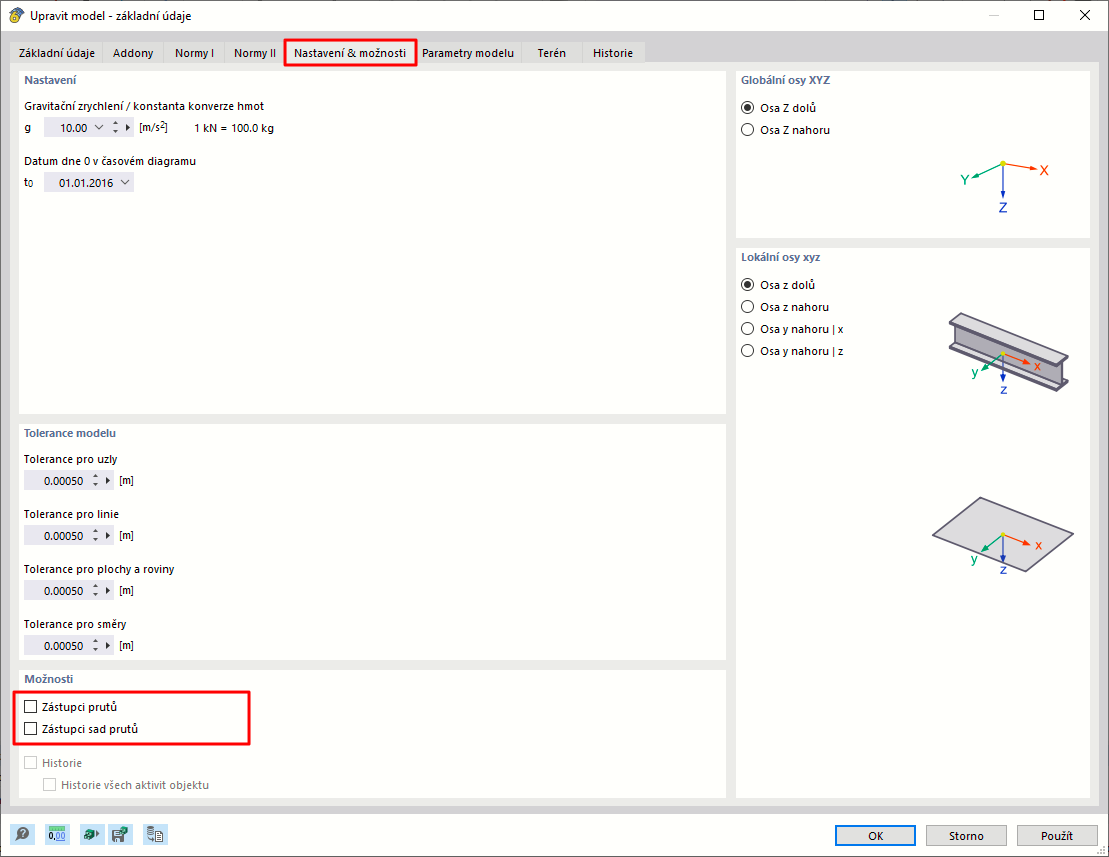Open units and decimal places icon
The height and width of the screenshot is (857, 1109).
pos(57,834)
